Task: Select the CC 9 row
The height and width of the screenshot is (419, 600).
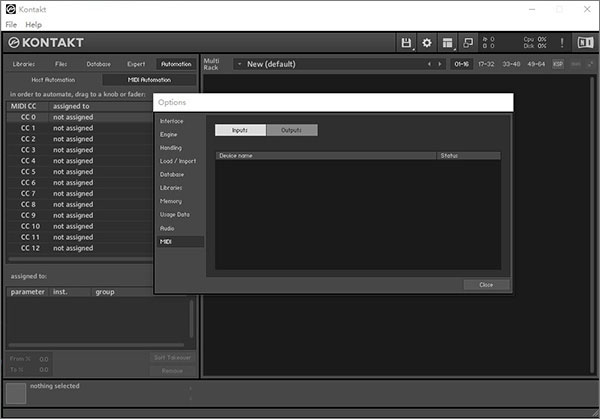Action: tap(80, 215)
